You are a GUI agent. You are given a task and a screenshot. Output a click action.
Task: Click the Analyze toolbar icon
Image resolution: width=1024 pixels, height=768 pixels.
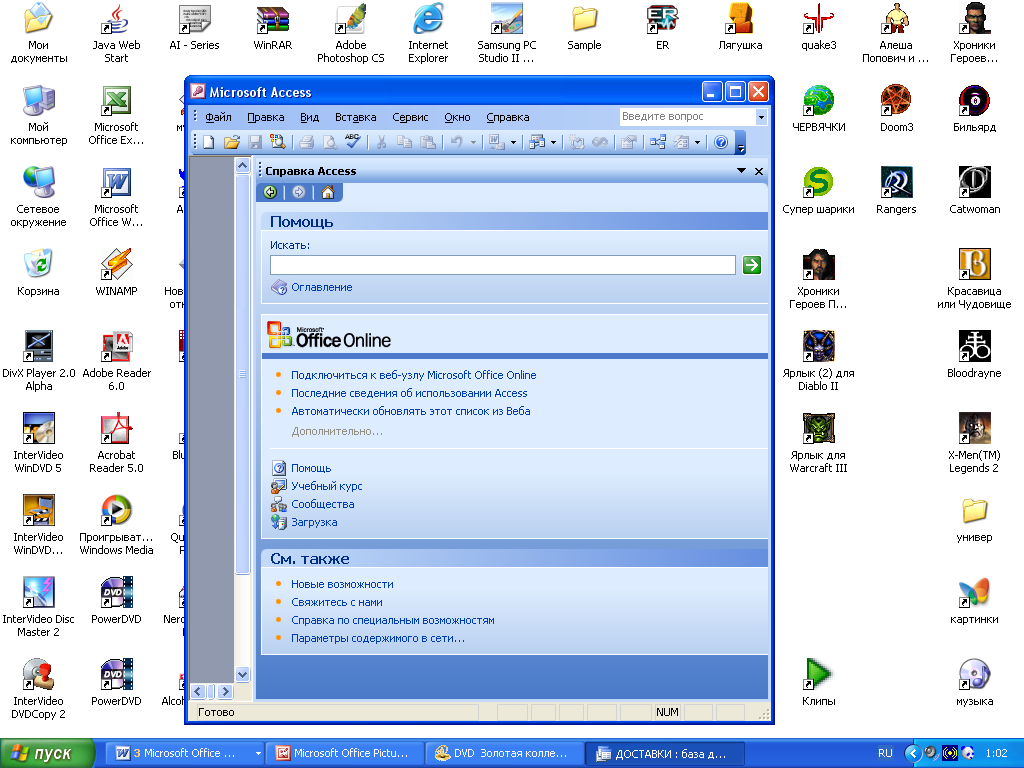[x=537, y=142]
